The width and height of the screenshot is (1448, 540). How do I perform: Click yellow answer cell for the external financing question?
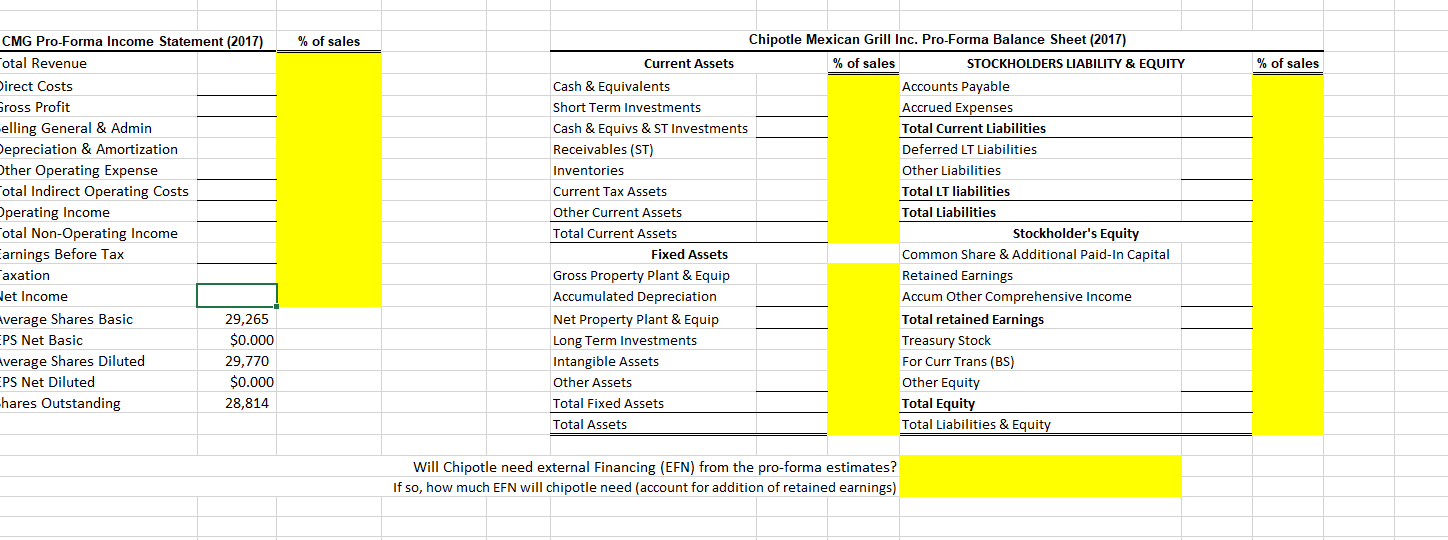click(1040, 466)
